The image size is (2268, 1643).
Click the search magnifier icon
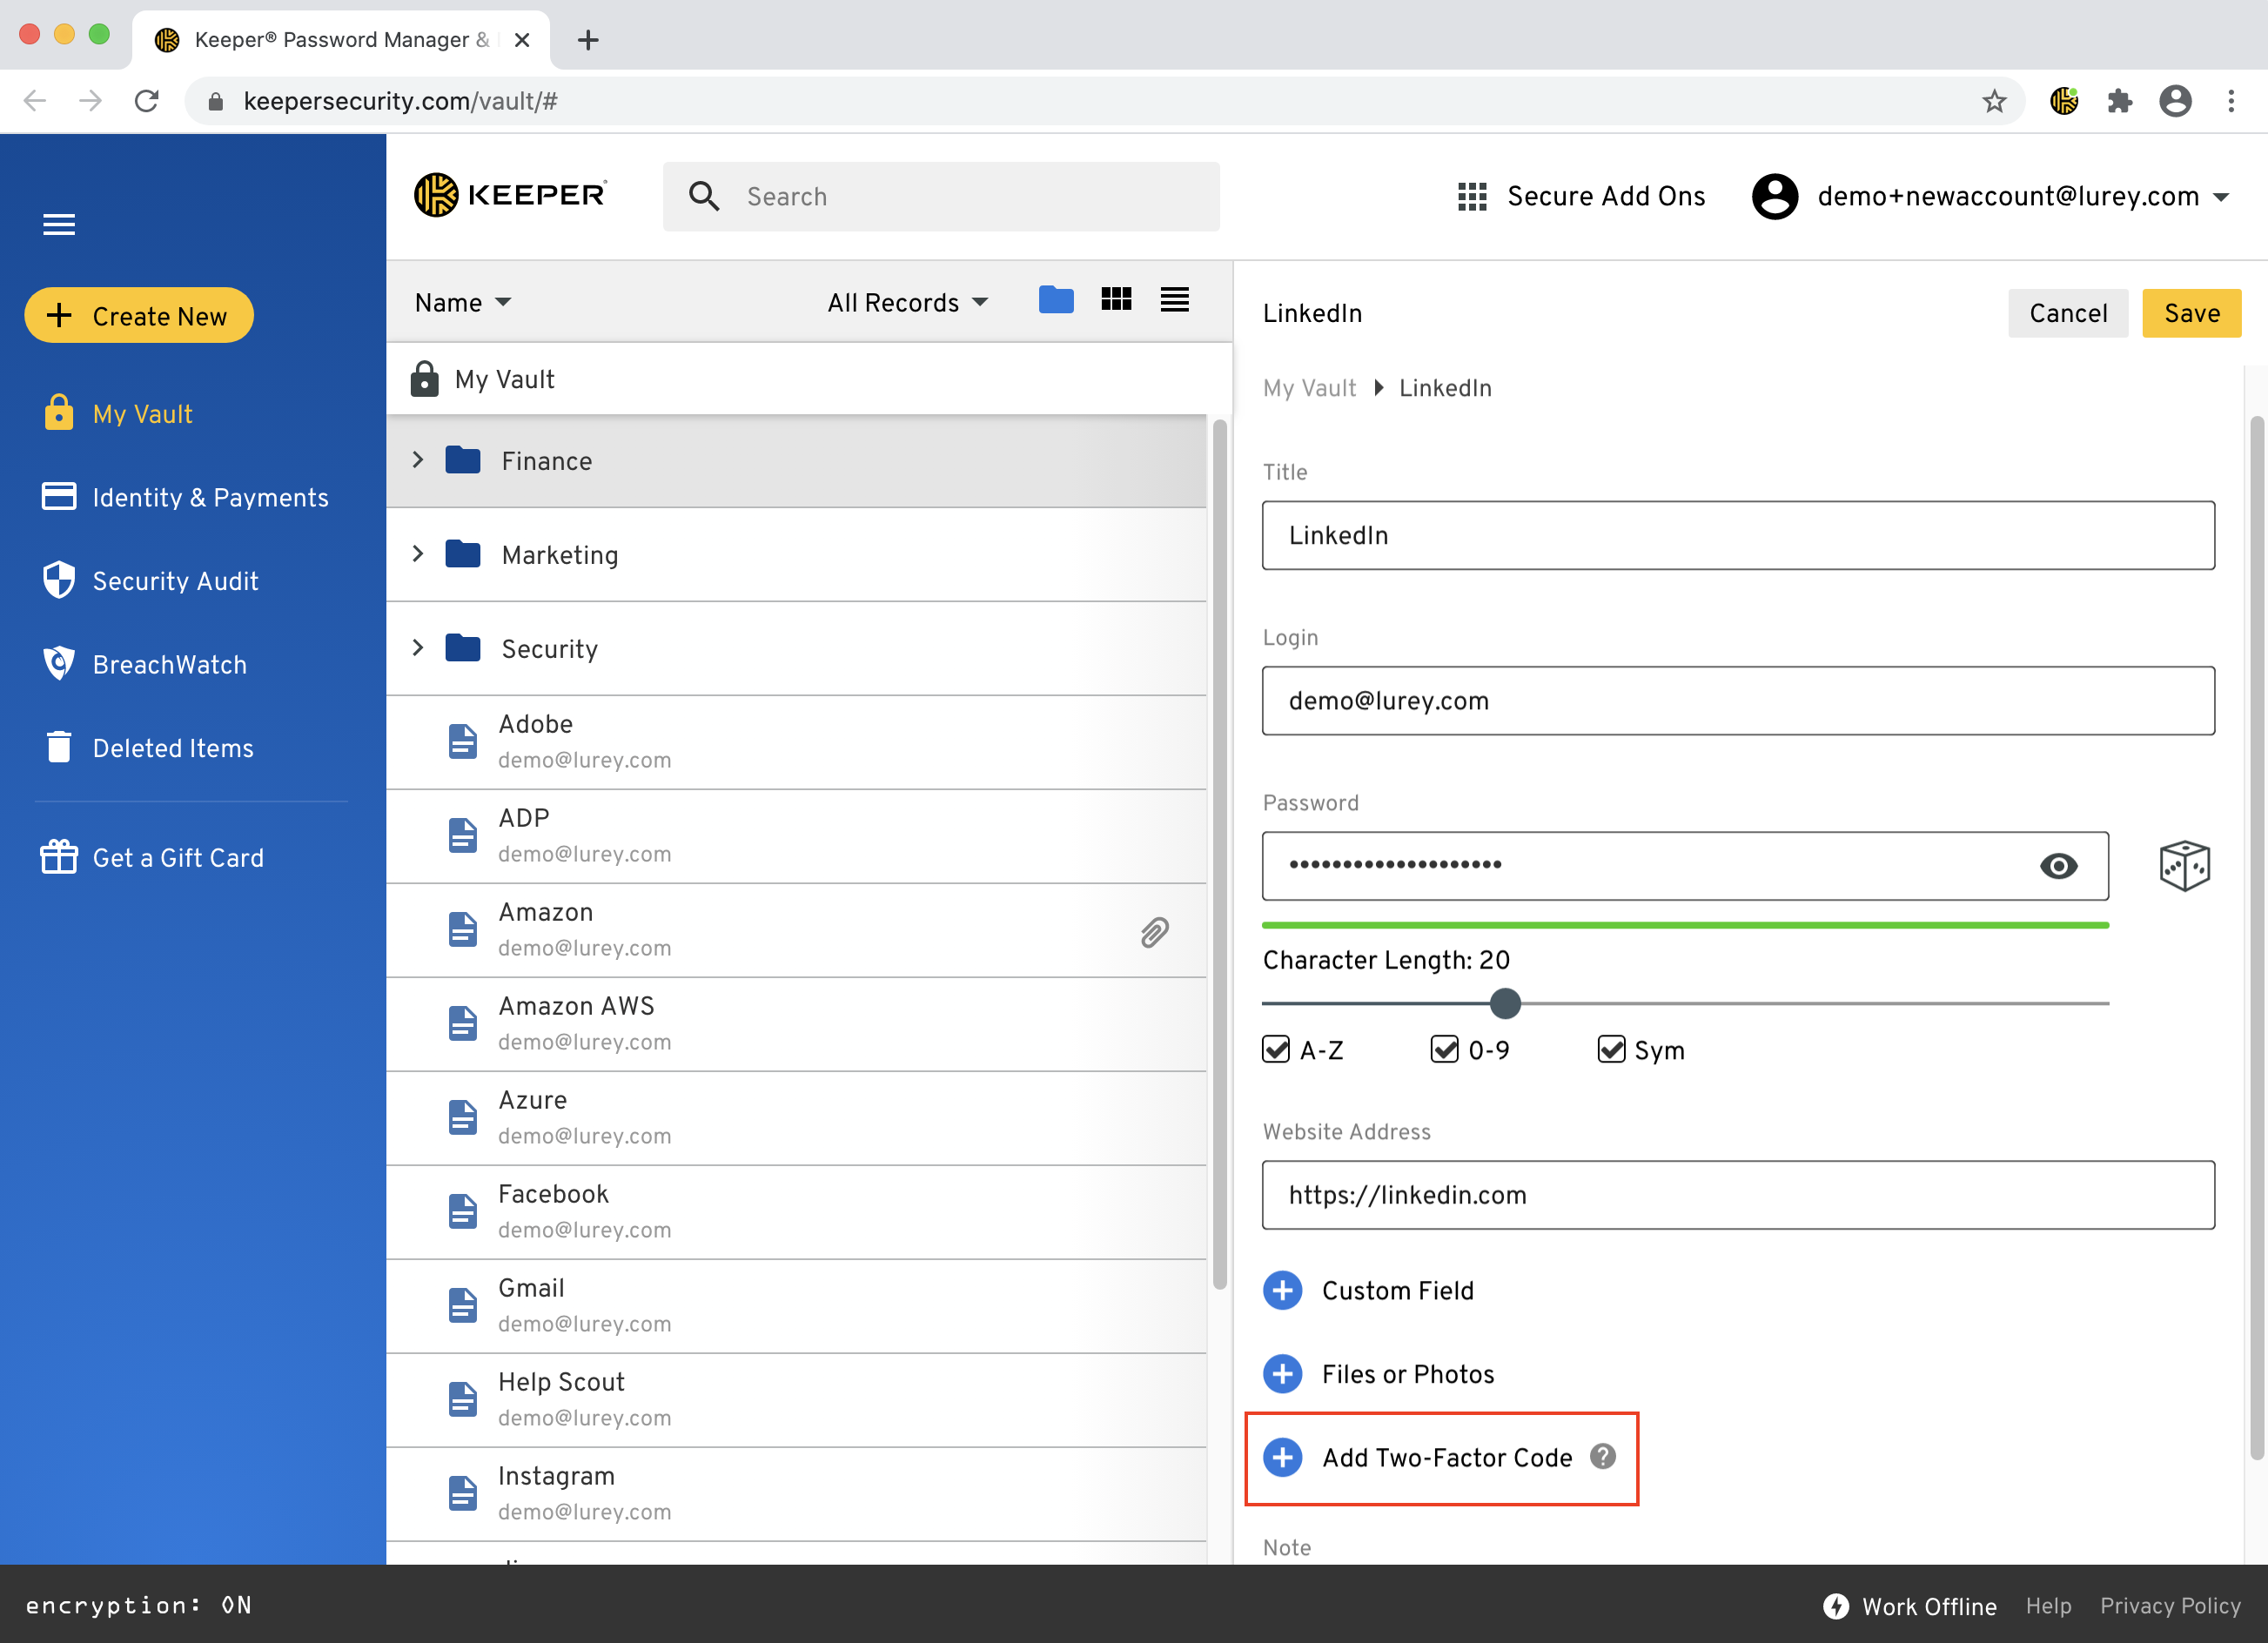pos(704,196)
